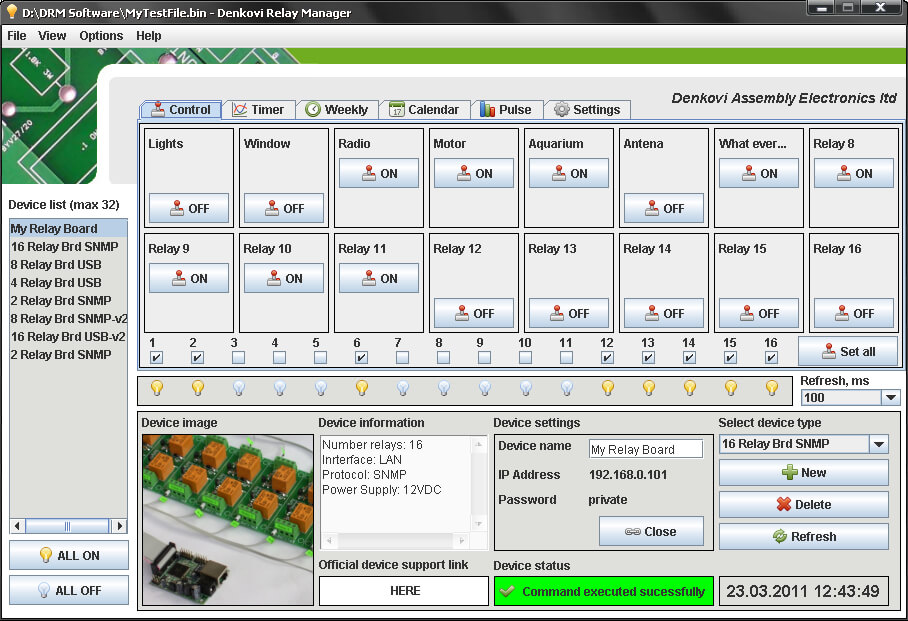The height and width of the screenshot is (621, 908).
Task: Click the Set all button
Action: [x=848, y=351]
